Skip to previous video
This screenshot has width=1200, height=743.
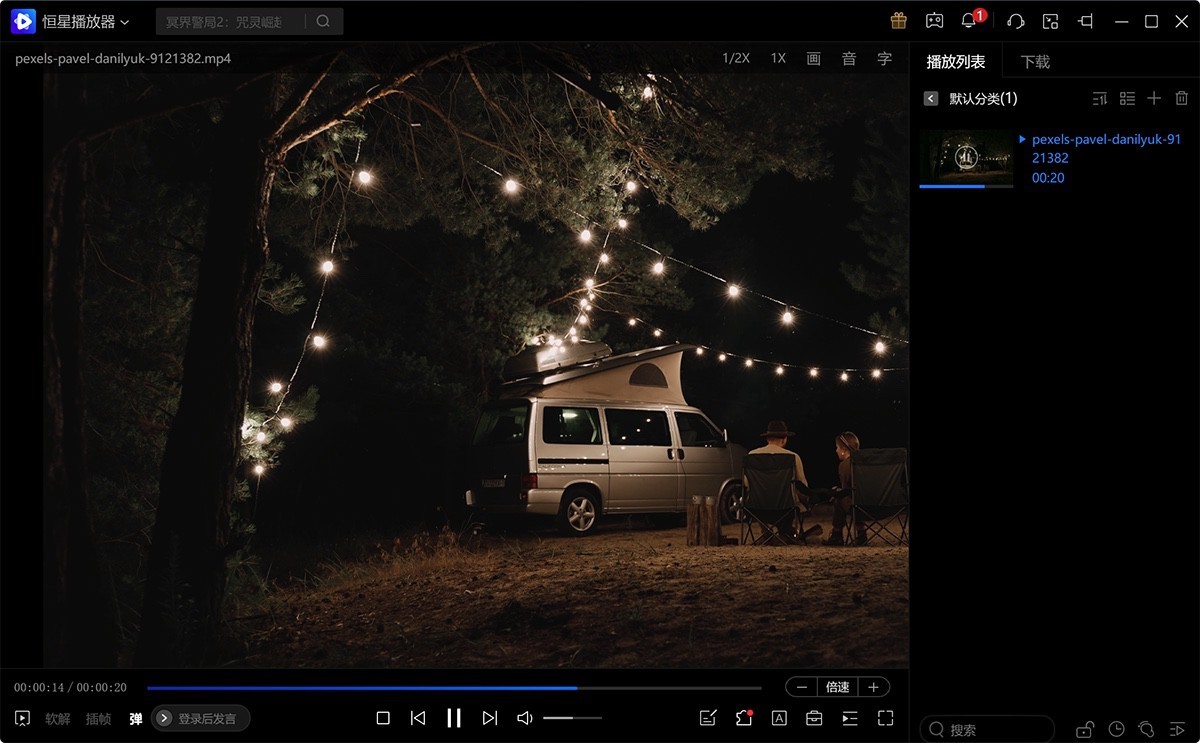pos(418,718)
